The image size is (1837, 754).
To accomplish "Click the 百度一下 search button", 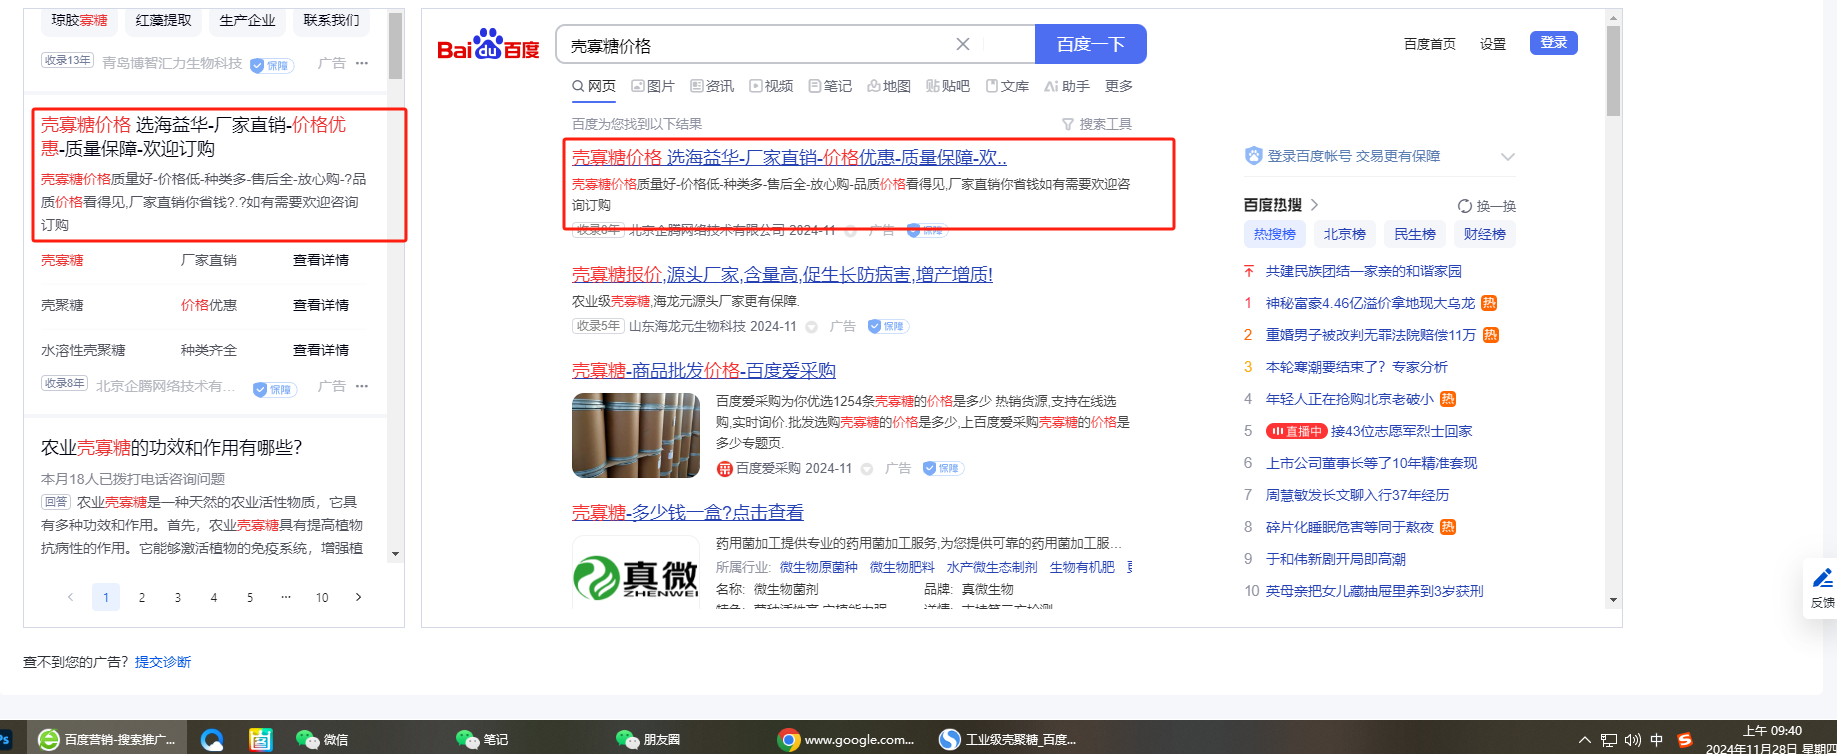I will point(1091,44).
